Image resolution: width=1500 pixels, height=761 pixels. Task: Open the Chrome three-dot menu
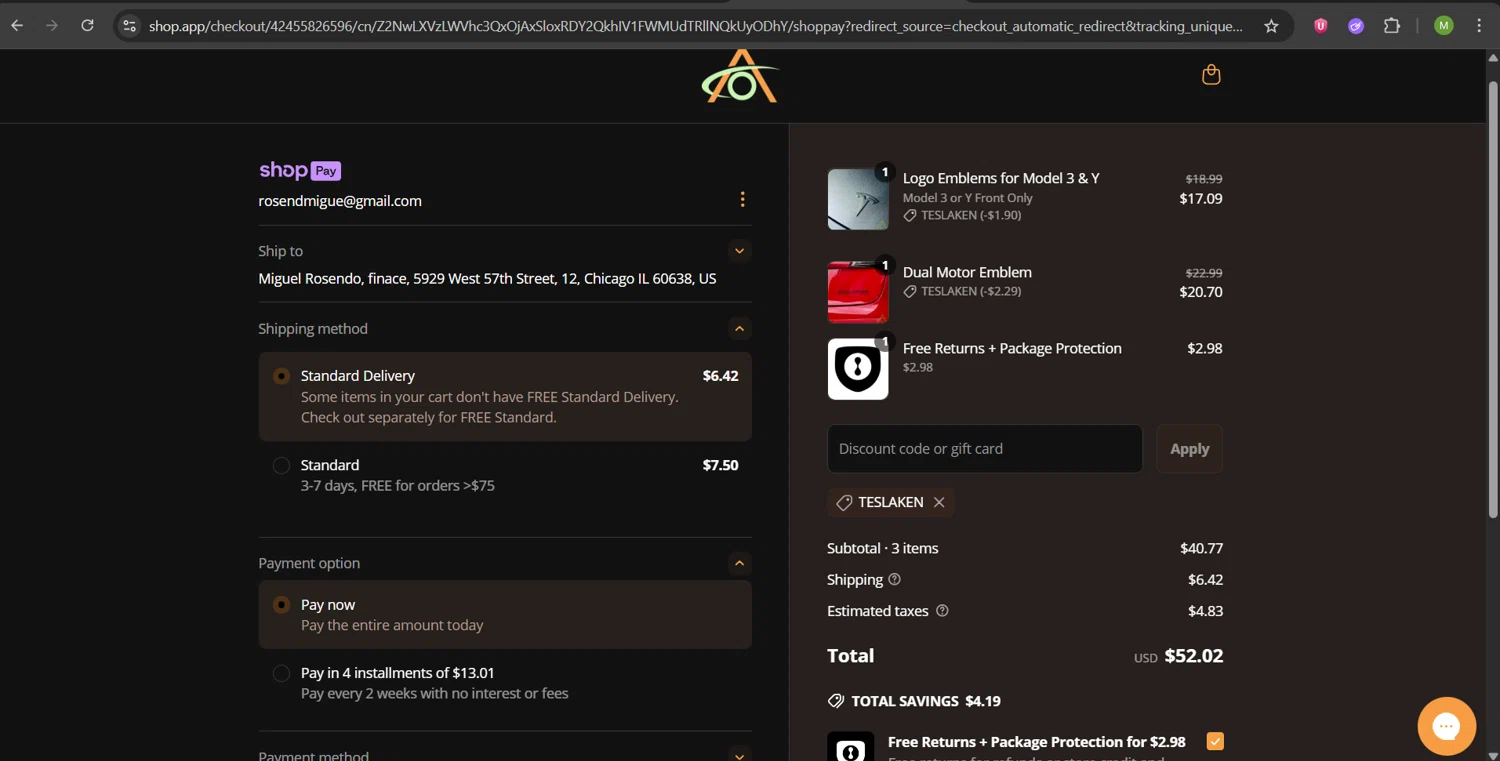coord(1479,26)
